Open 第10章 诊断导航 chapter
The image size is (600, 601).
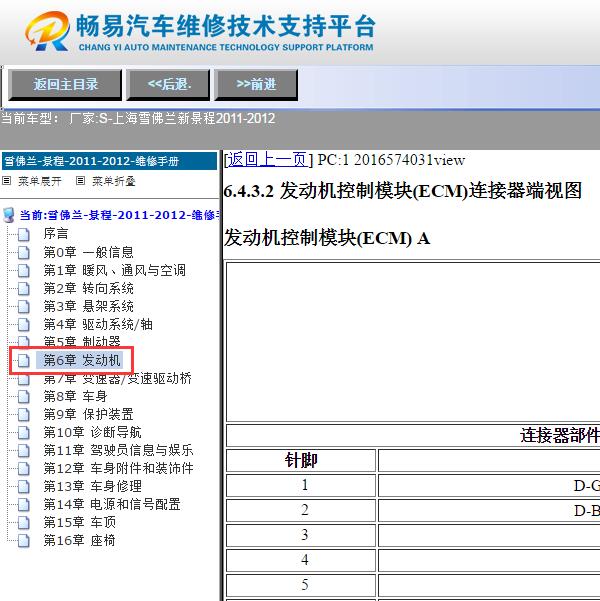click(x=92, y=432)
